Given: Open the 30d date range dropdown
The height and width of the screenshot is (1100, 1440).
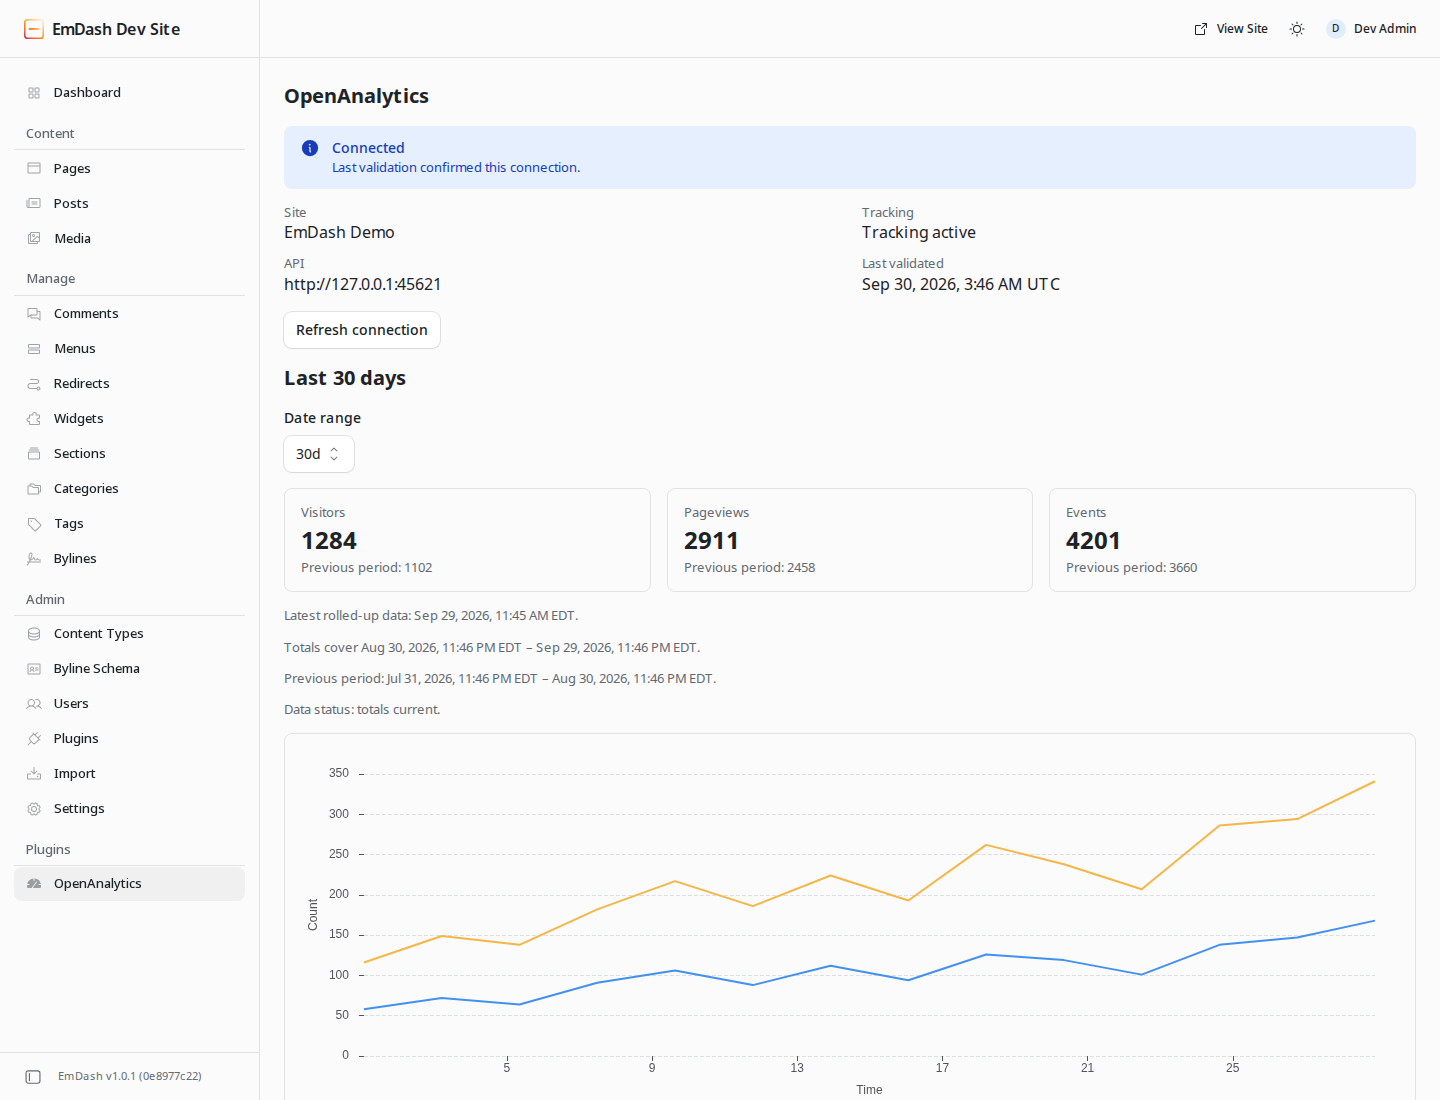Looking at the screenshot, I should 319,454.
